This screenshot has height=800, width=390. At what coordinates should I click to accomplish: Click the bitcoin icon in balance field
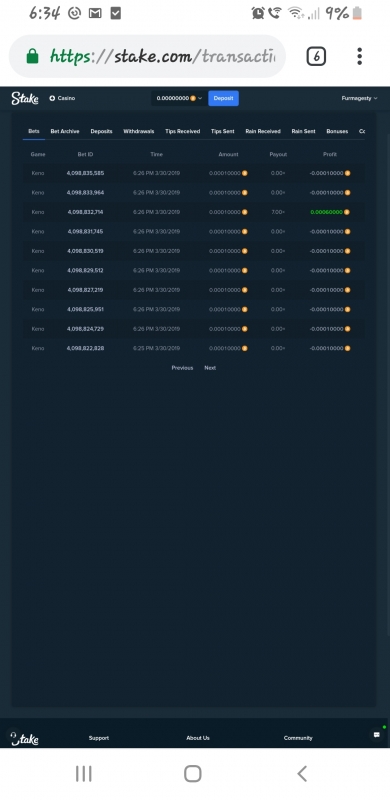[193, 98]
